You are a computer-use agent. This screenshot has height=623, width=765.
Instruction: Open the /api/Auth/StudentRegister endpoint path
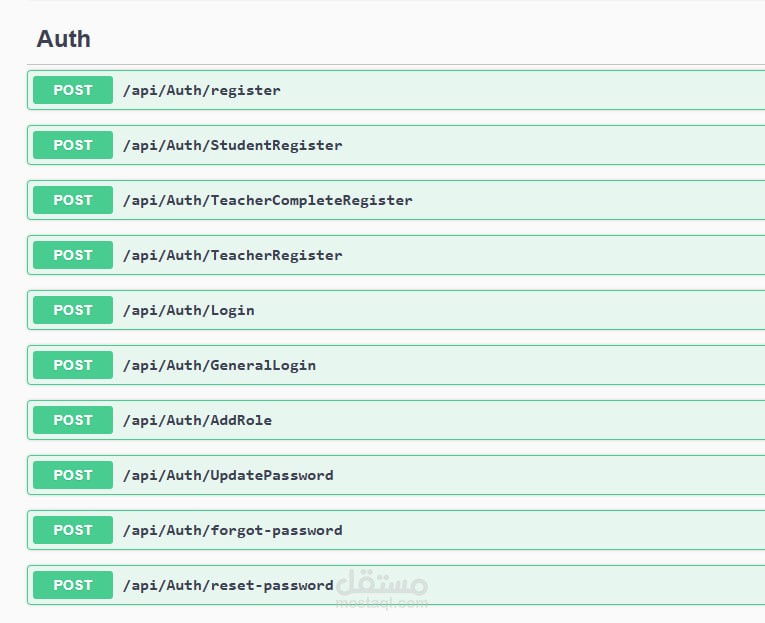232,145
